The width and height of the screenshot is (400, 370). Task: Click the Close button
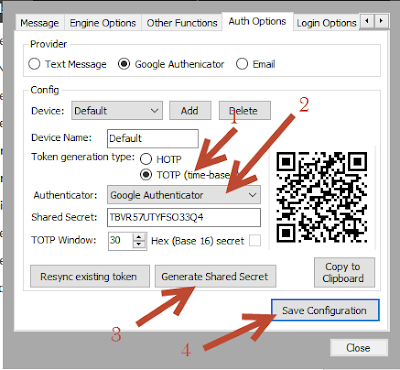pos(359,348)
